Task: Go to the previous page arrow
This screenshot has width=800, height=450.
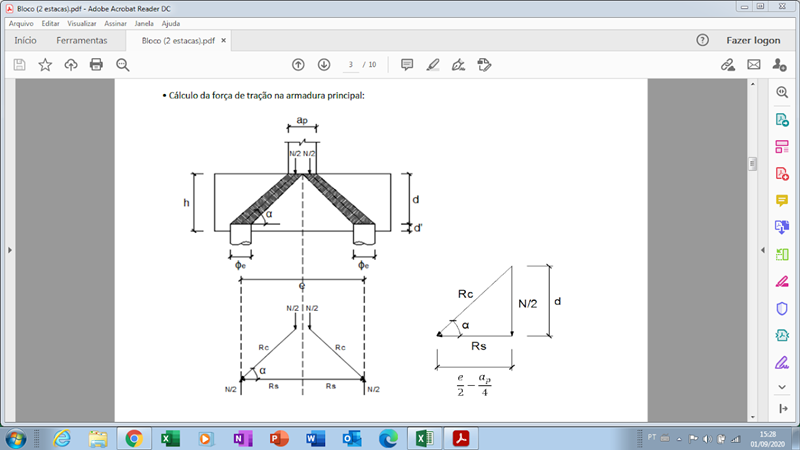Action: click(298, 65)
